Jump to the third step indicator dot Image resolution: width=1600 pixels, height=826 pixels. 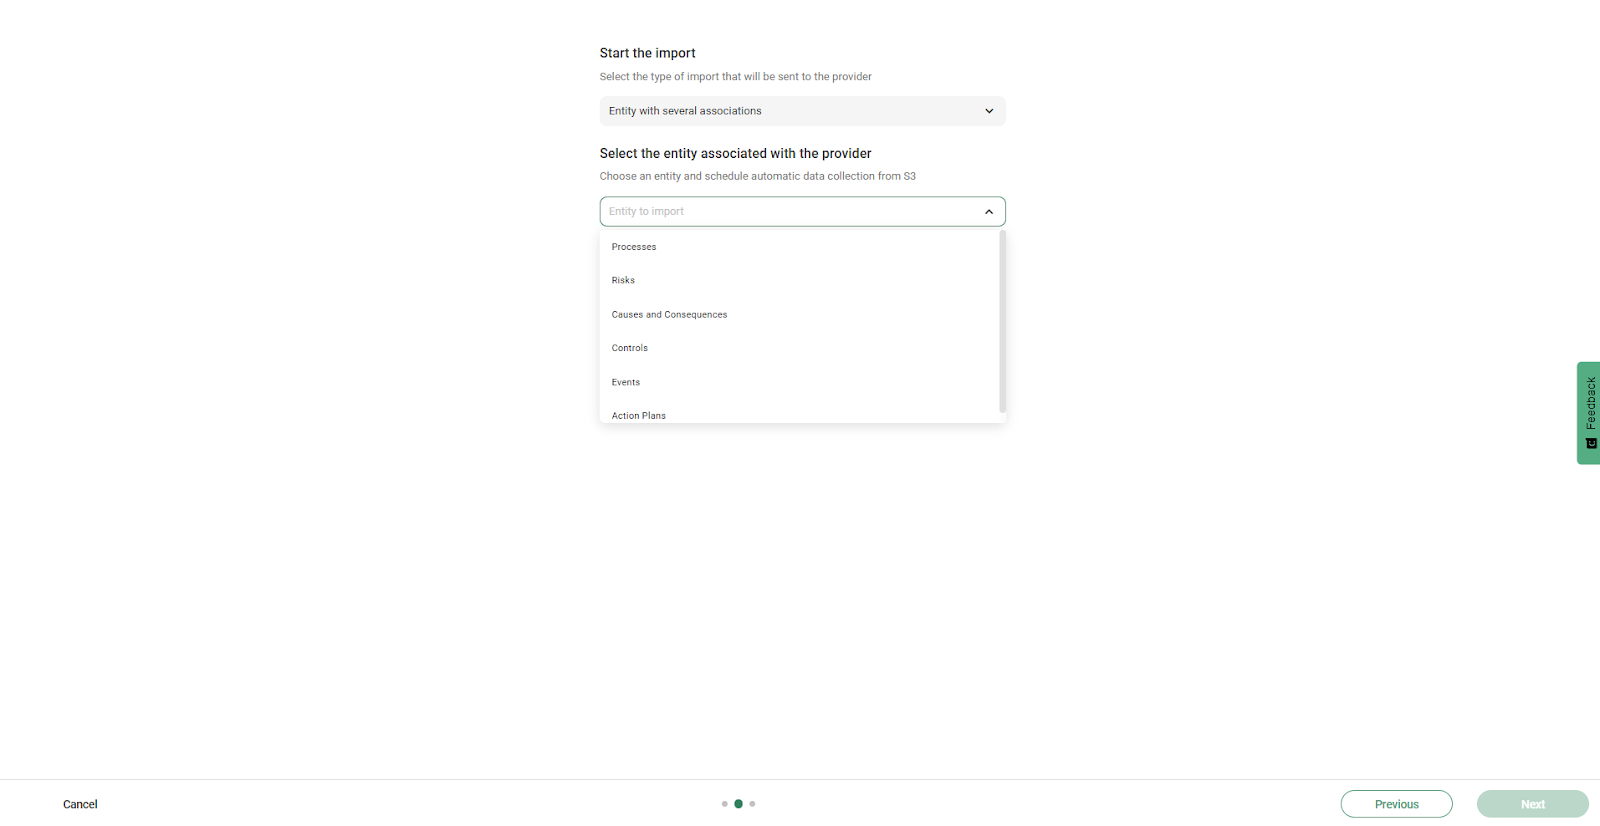[752, 804]
